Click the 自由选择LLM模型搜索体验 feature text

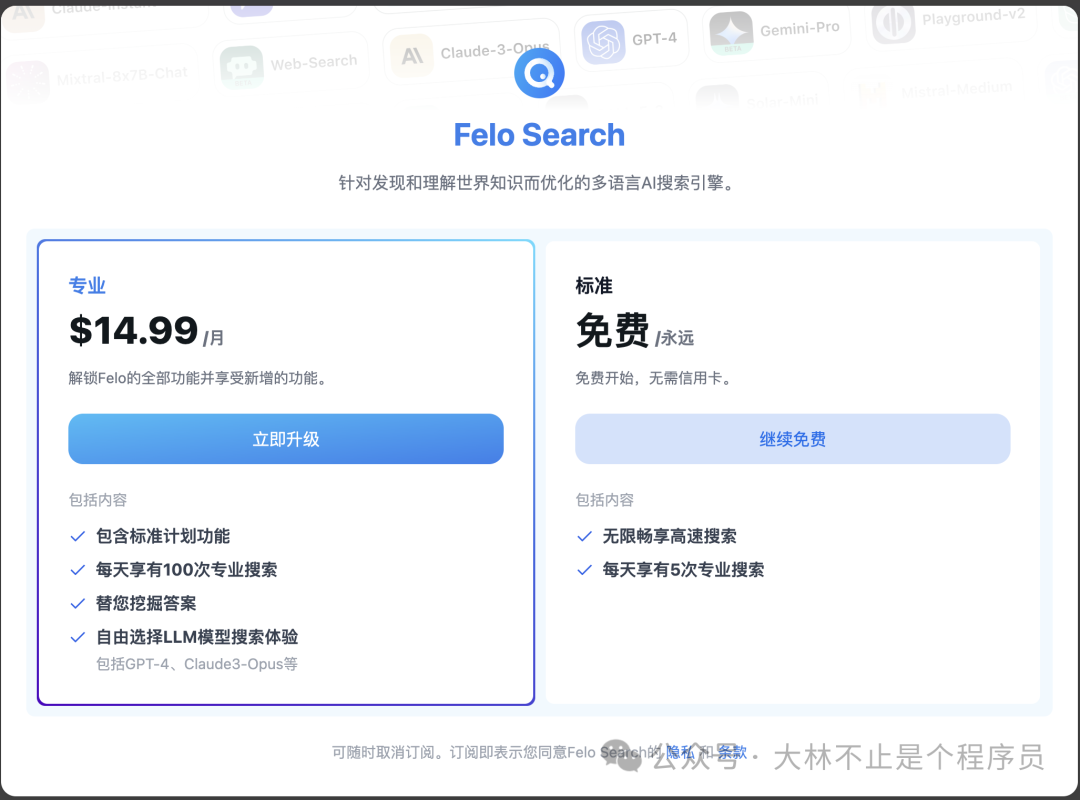(197, 637)
